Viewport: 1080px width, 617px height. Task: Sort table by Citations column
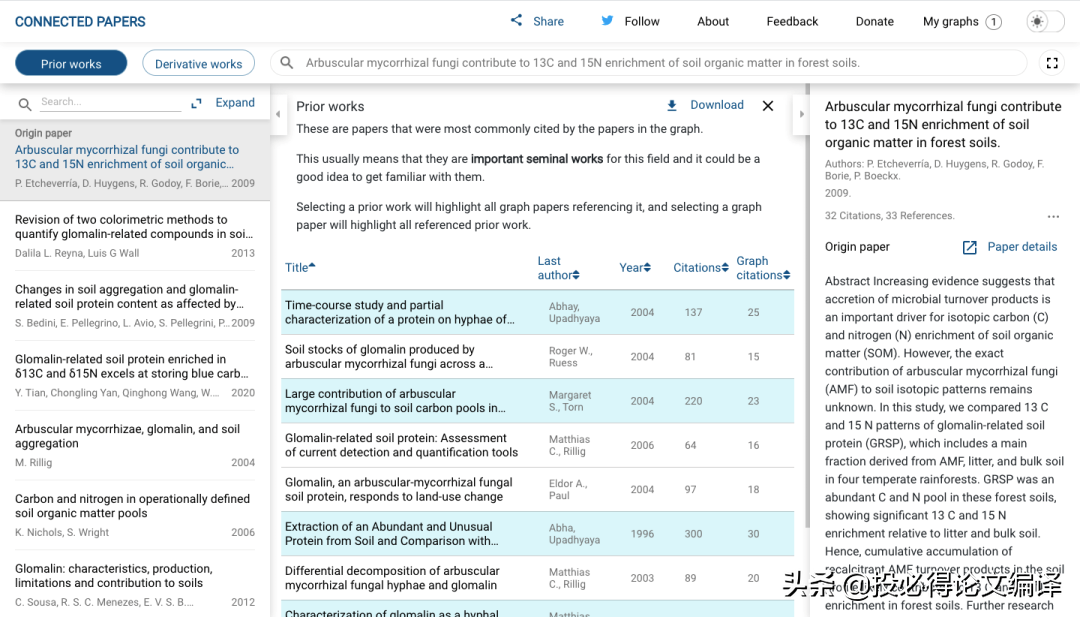pos(700,267)
